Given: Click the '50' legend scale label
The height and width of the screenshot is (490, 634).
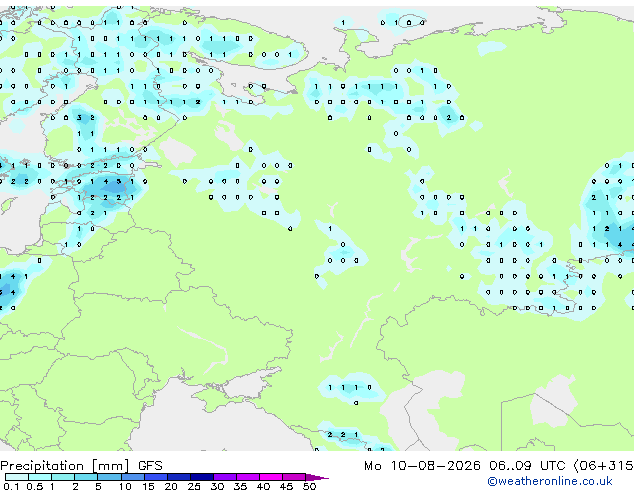Looking at the screenshot, I should coord(309,486).
